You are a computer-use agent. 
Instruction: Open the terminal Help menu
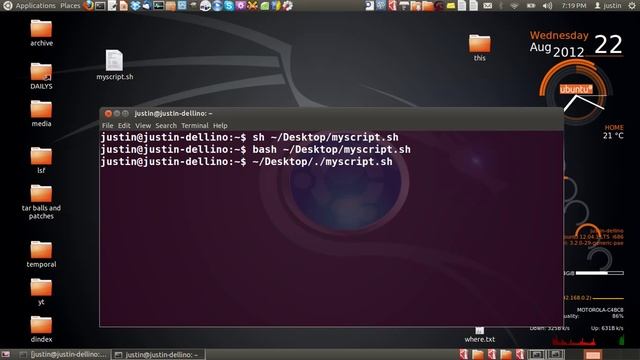220,126
